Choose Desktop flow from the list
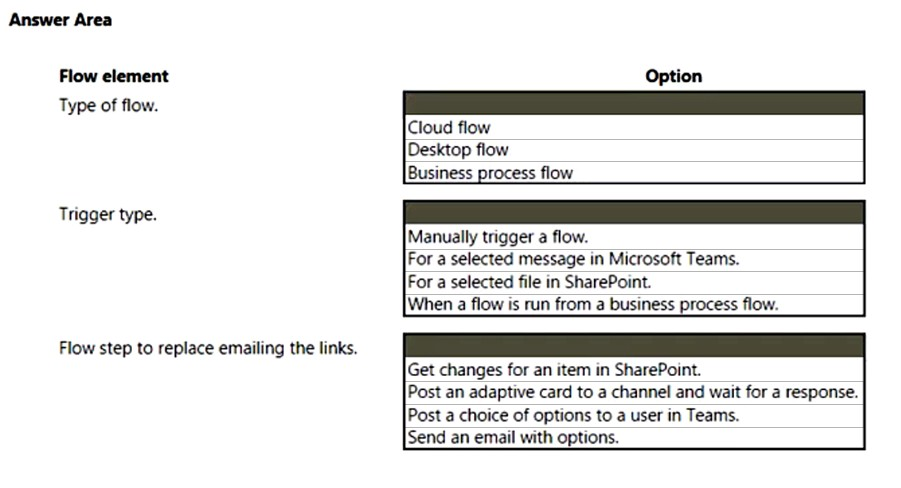This screenshot has height=488, width=901. coord(634,150)
